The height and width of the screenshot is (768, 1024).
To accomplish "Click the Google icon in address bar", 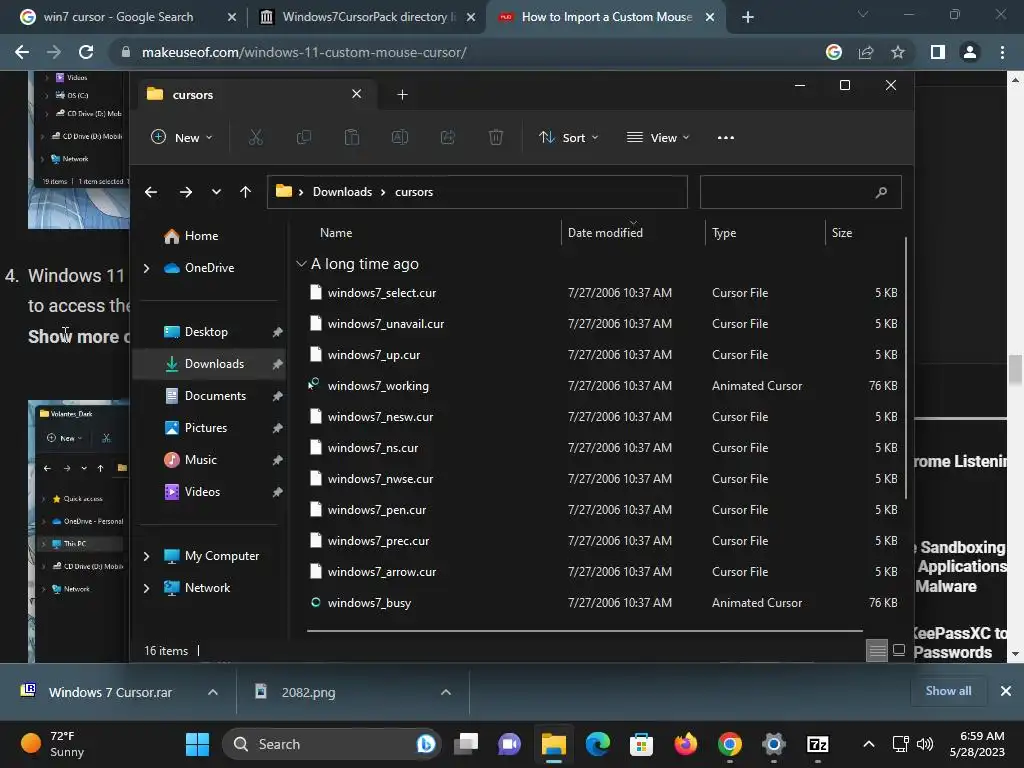I will pos(833,52).
